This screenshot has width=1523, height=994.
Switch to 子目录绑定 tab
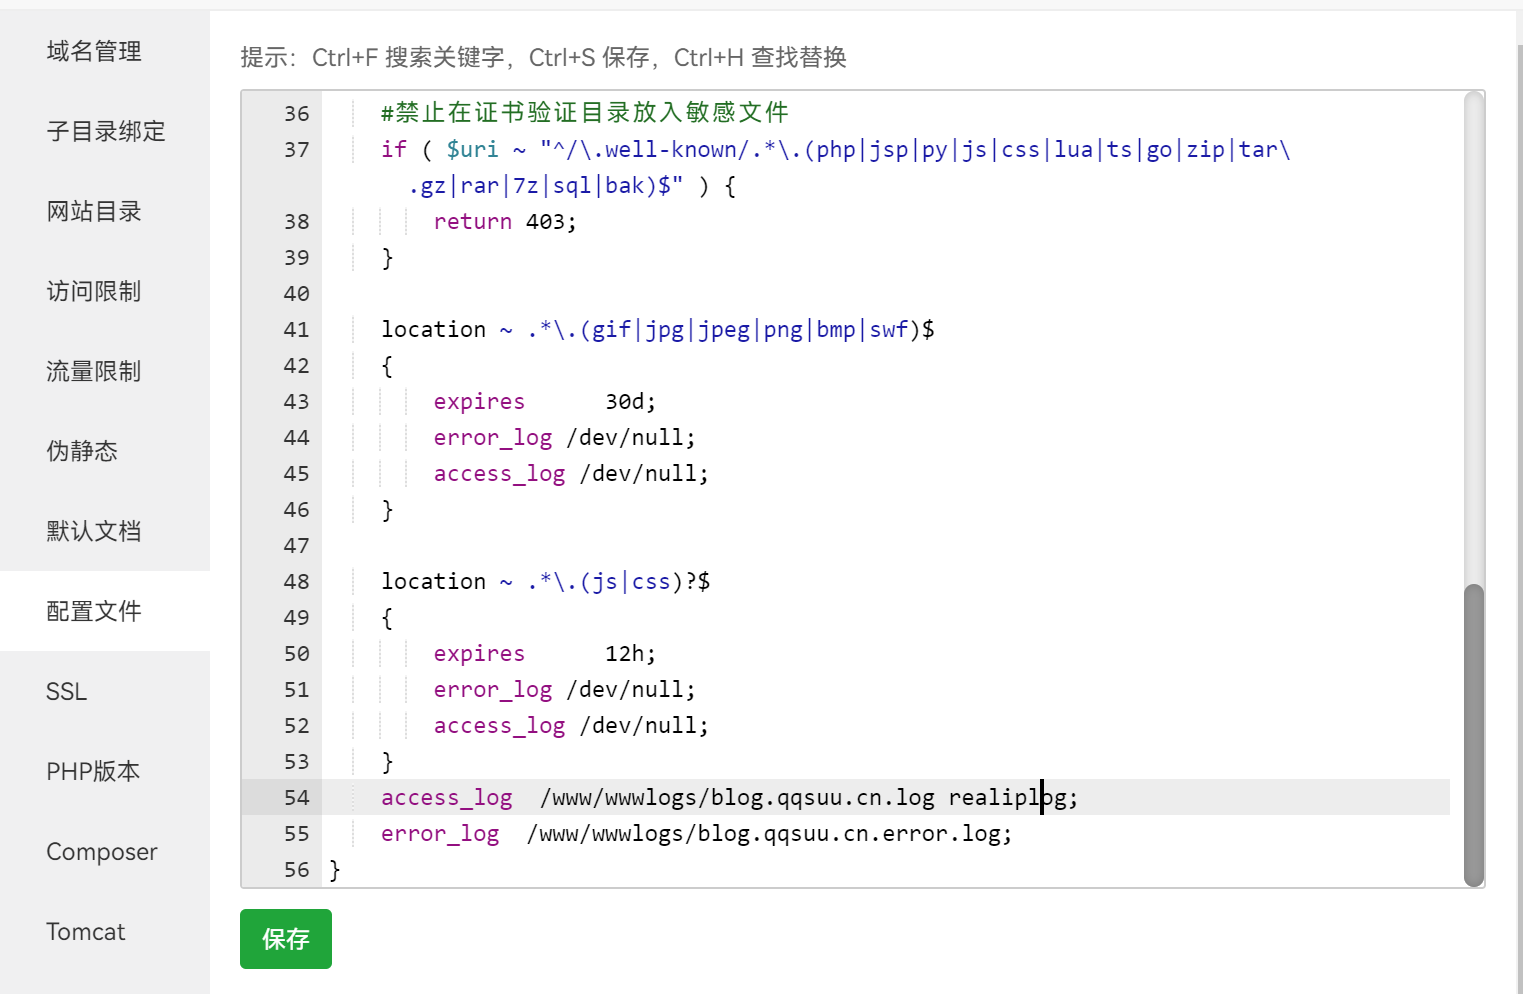tap(105, 131)
